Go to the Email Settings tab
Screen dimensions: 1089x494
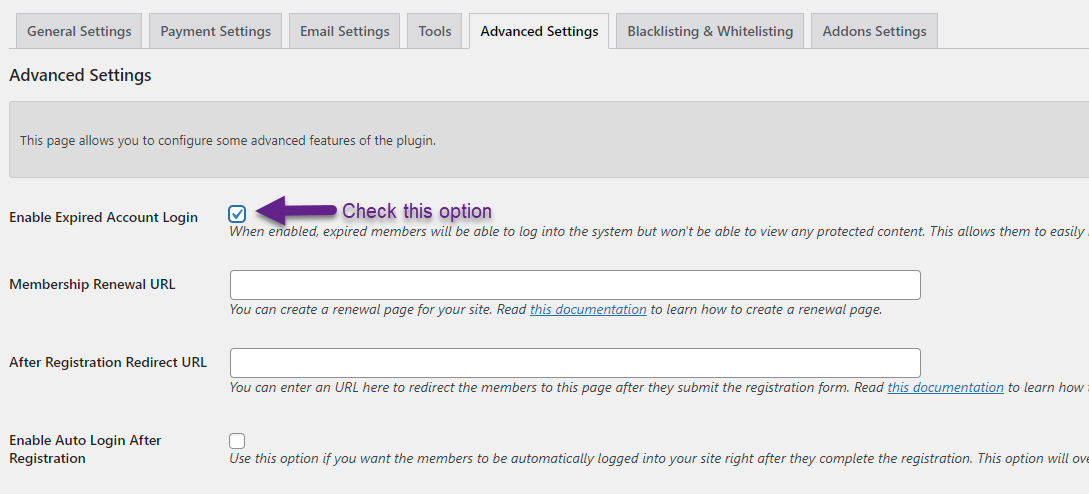click(x=344, y=31)
